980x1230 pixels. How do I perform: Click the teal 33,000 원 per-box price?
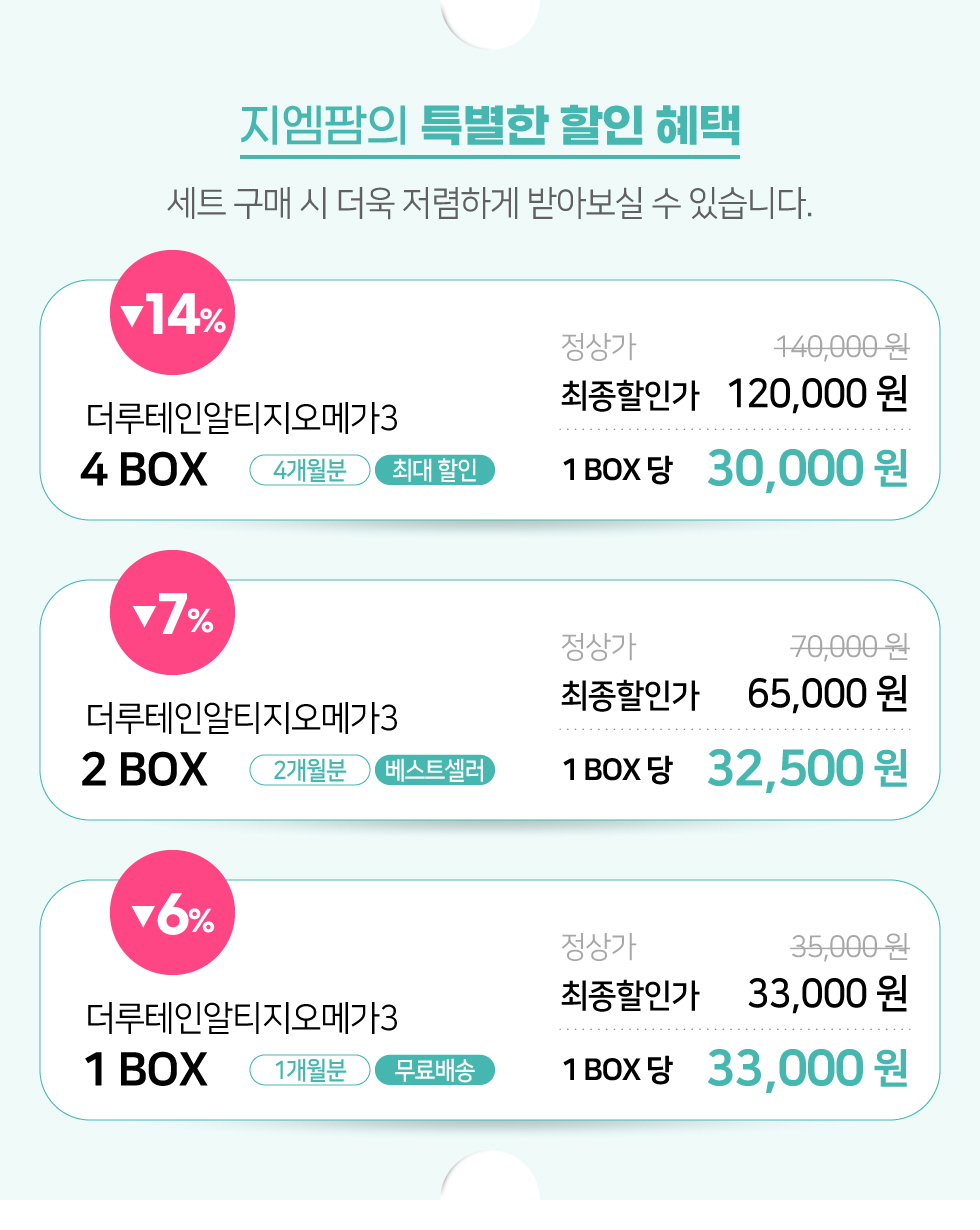point(808,1068)
